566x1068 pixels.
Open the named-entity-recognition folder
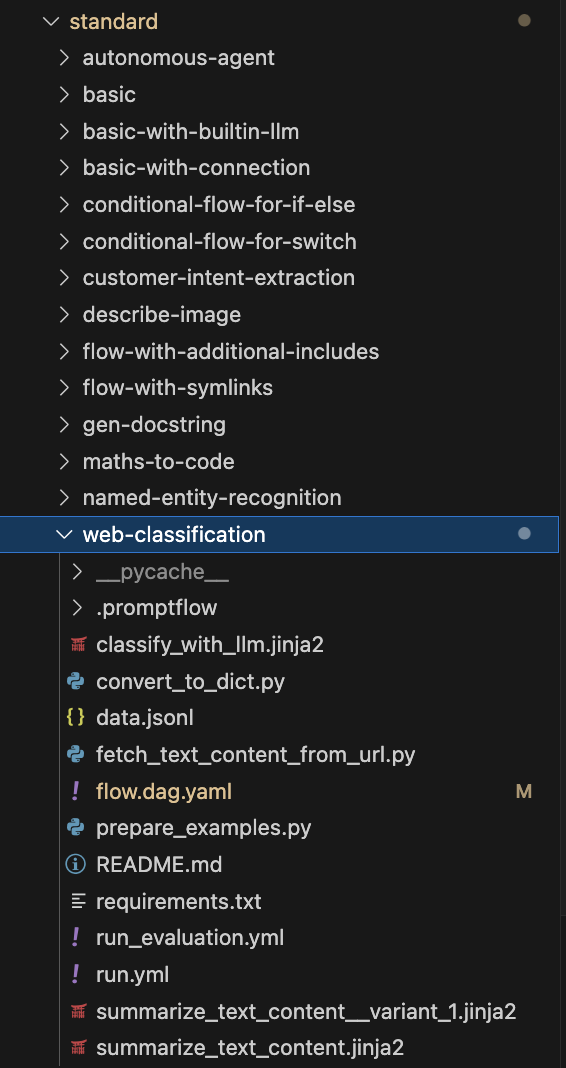click(212, 498)
